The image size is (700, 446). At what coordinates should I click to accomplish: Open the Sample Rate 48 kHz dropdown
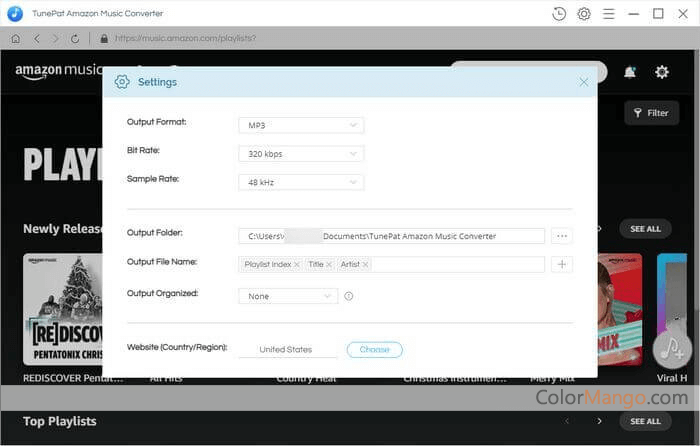click(x=301, y=183)
